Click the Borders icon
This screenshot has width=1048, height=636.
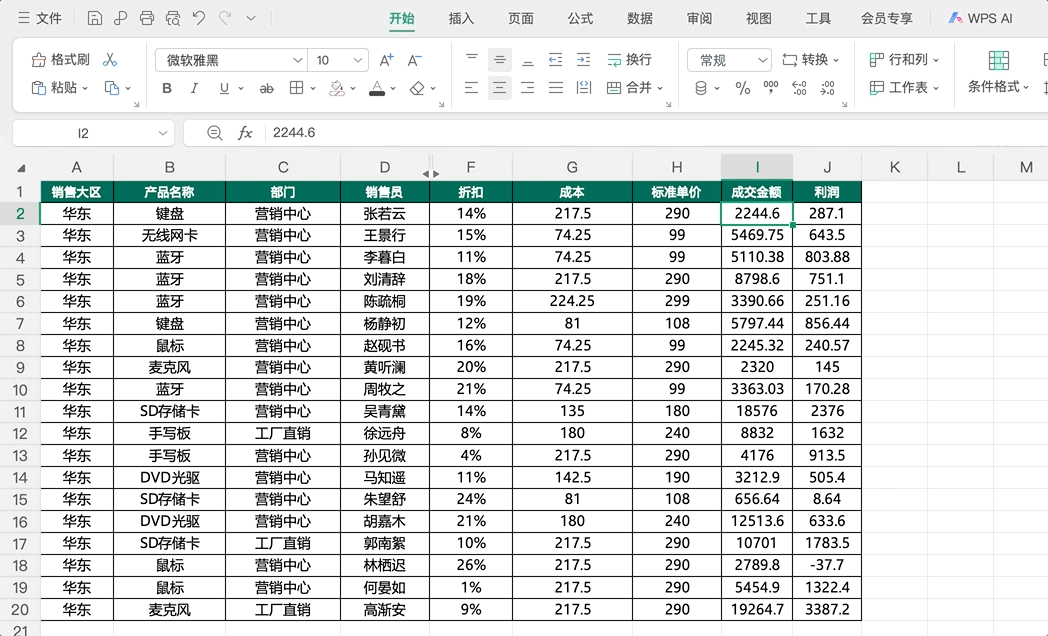(296, 88)
